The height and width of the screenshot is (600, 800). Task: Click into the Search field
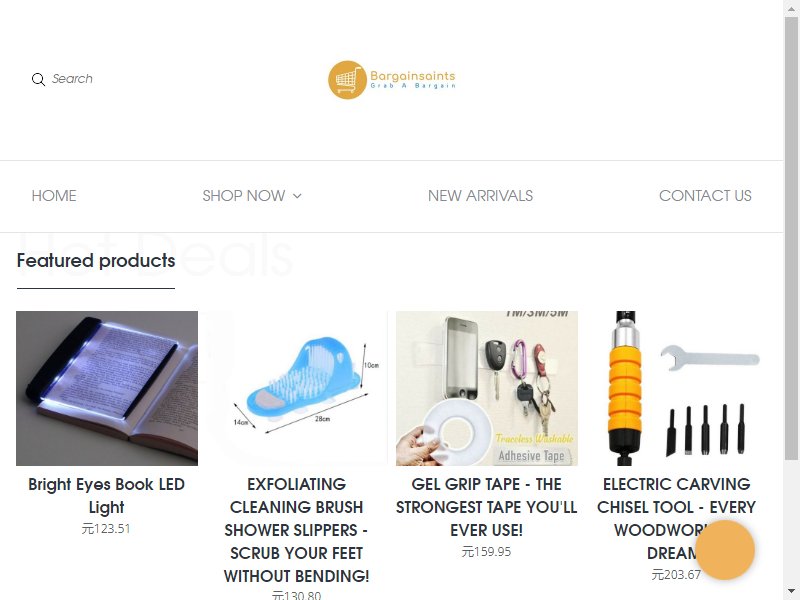pyautogui.click(x=72, y=79)
